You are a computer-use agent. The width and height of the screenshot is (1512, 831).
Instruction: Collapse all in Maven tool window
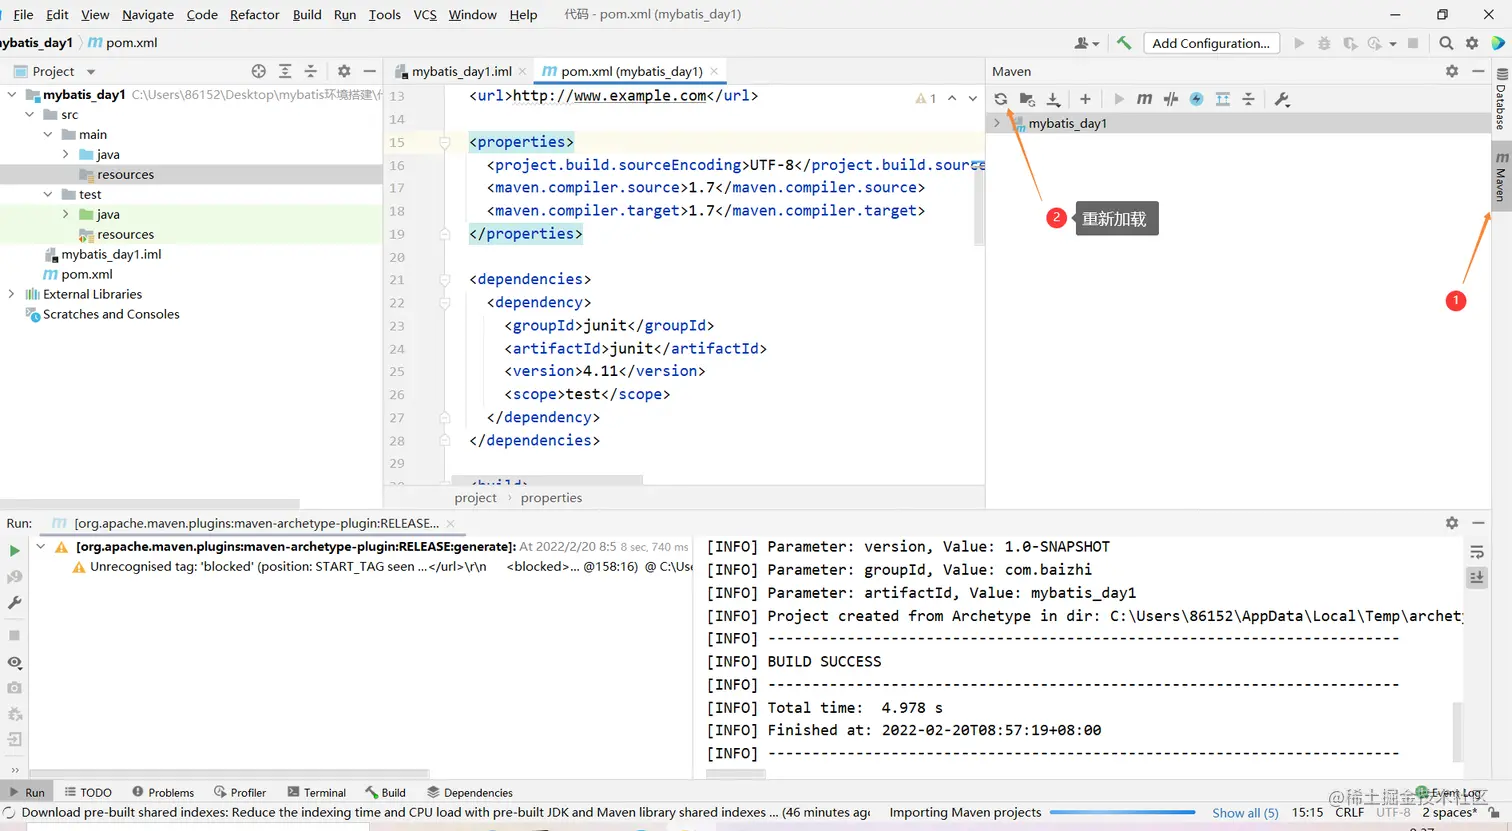tap(1248, 99)
